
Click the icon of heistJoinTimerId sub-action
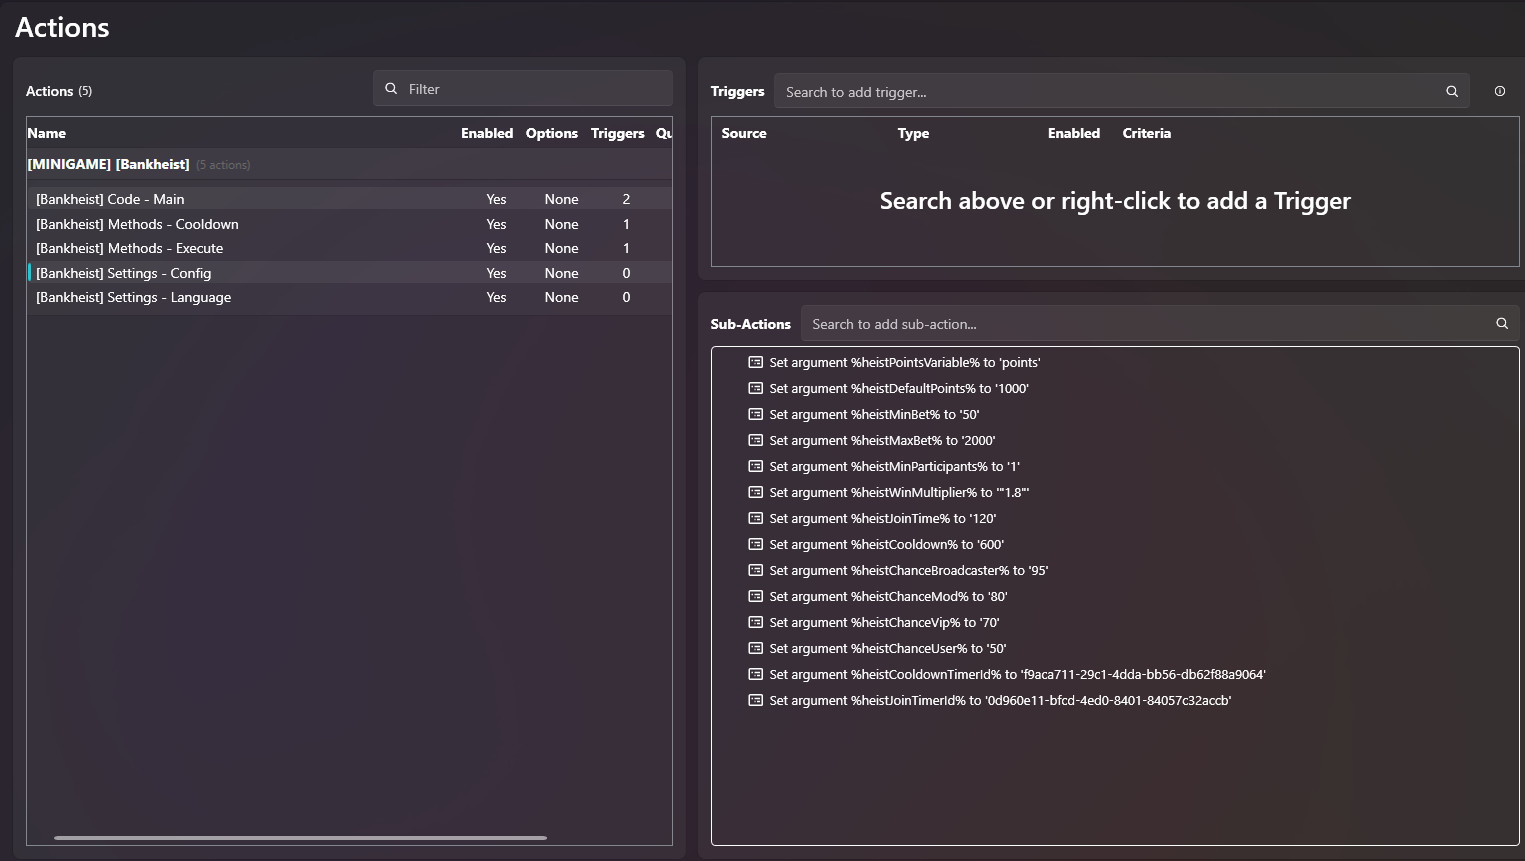pyautogui.click(x=756, y=700)
